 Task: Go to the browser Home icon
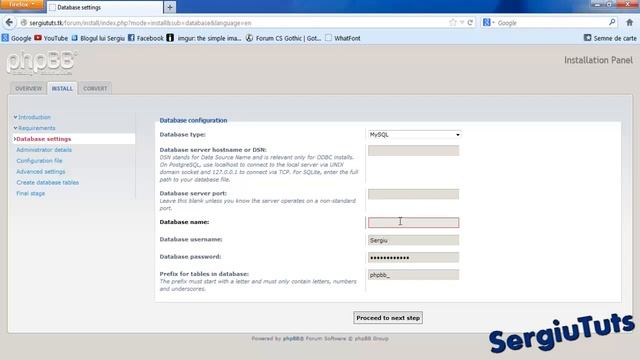click(629, 22)
